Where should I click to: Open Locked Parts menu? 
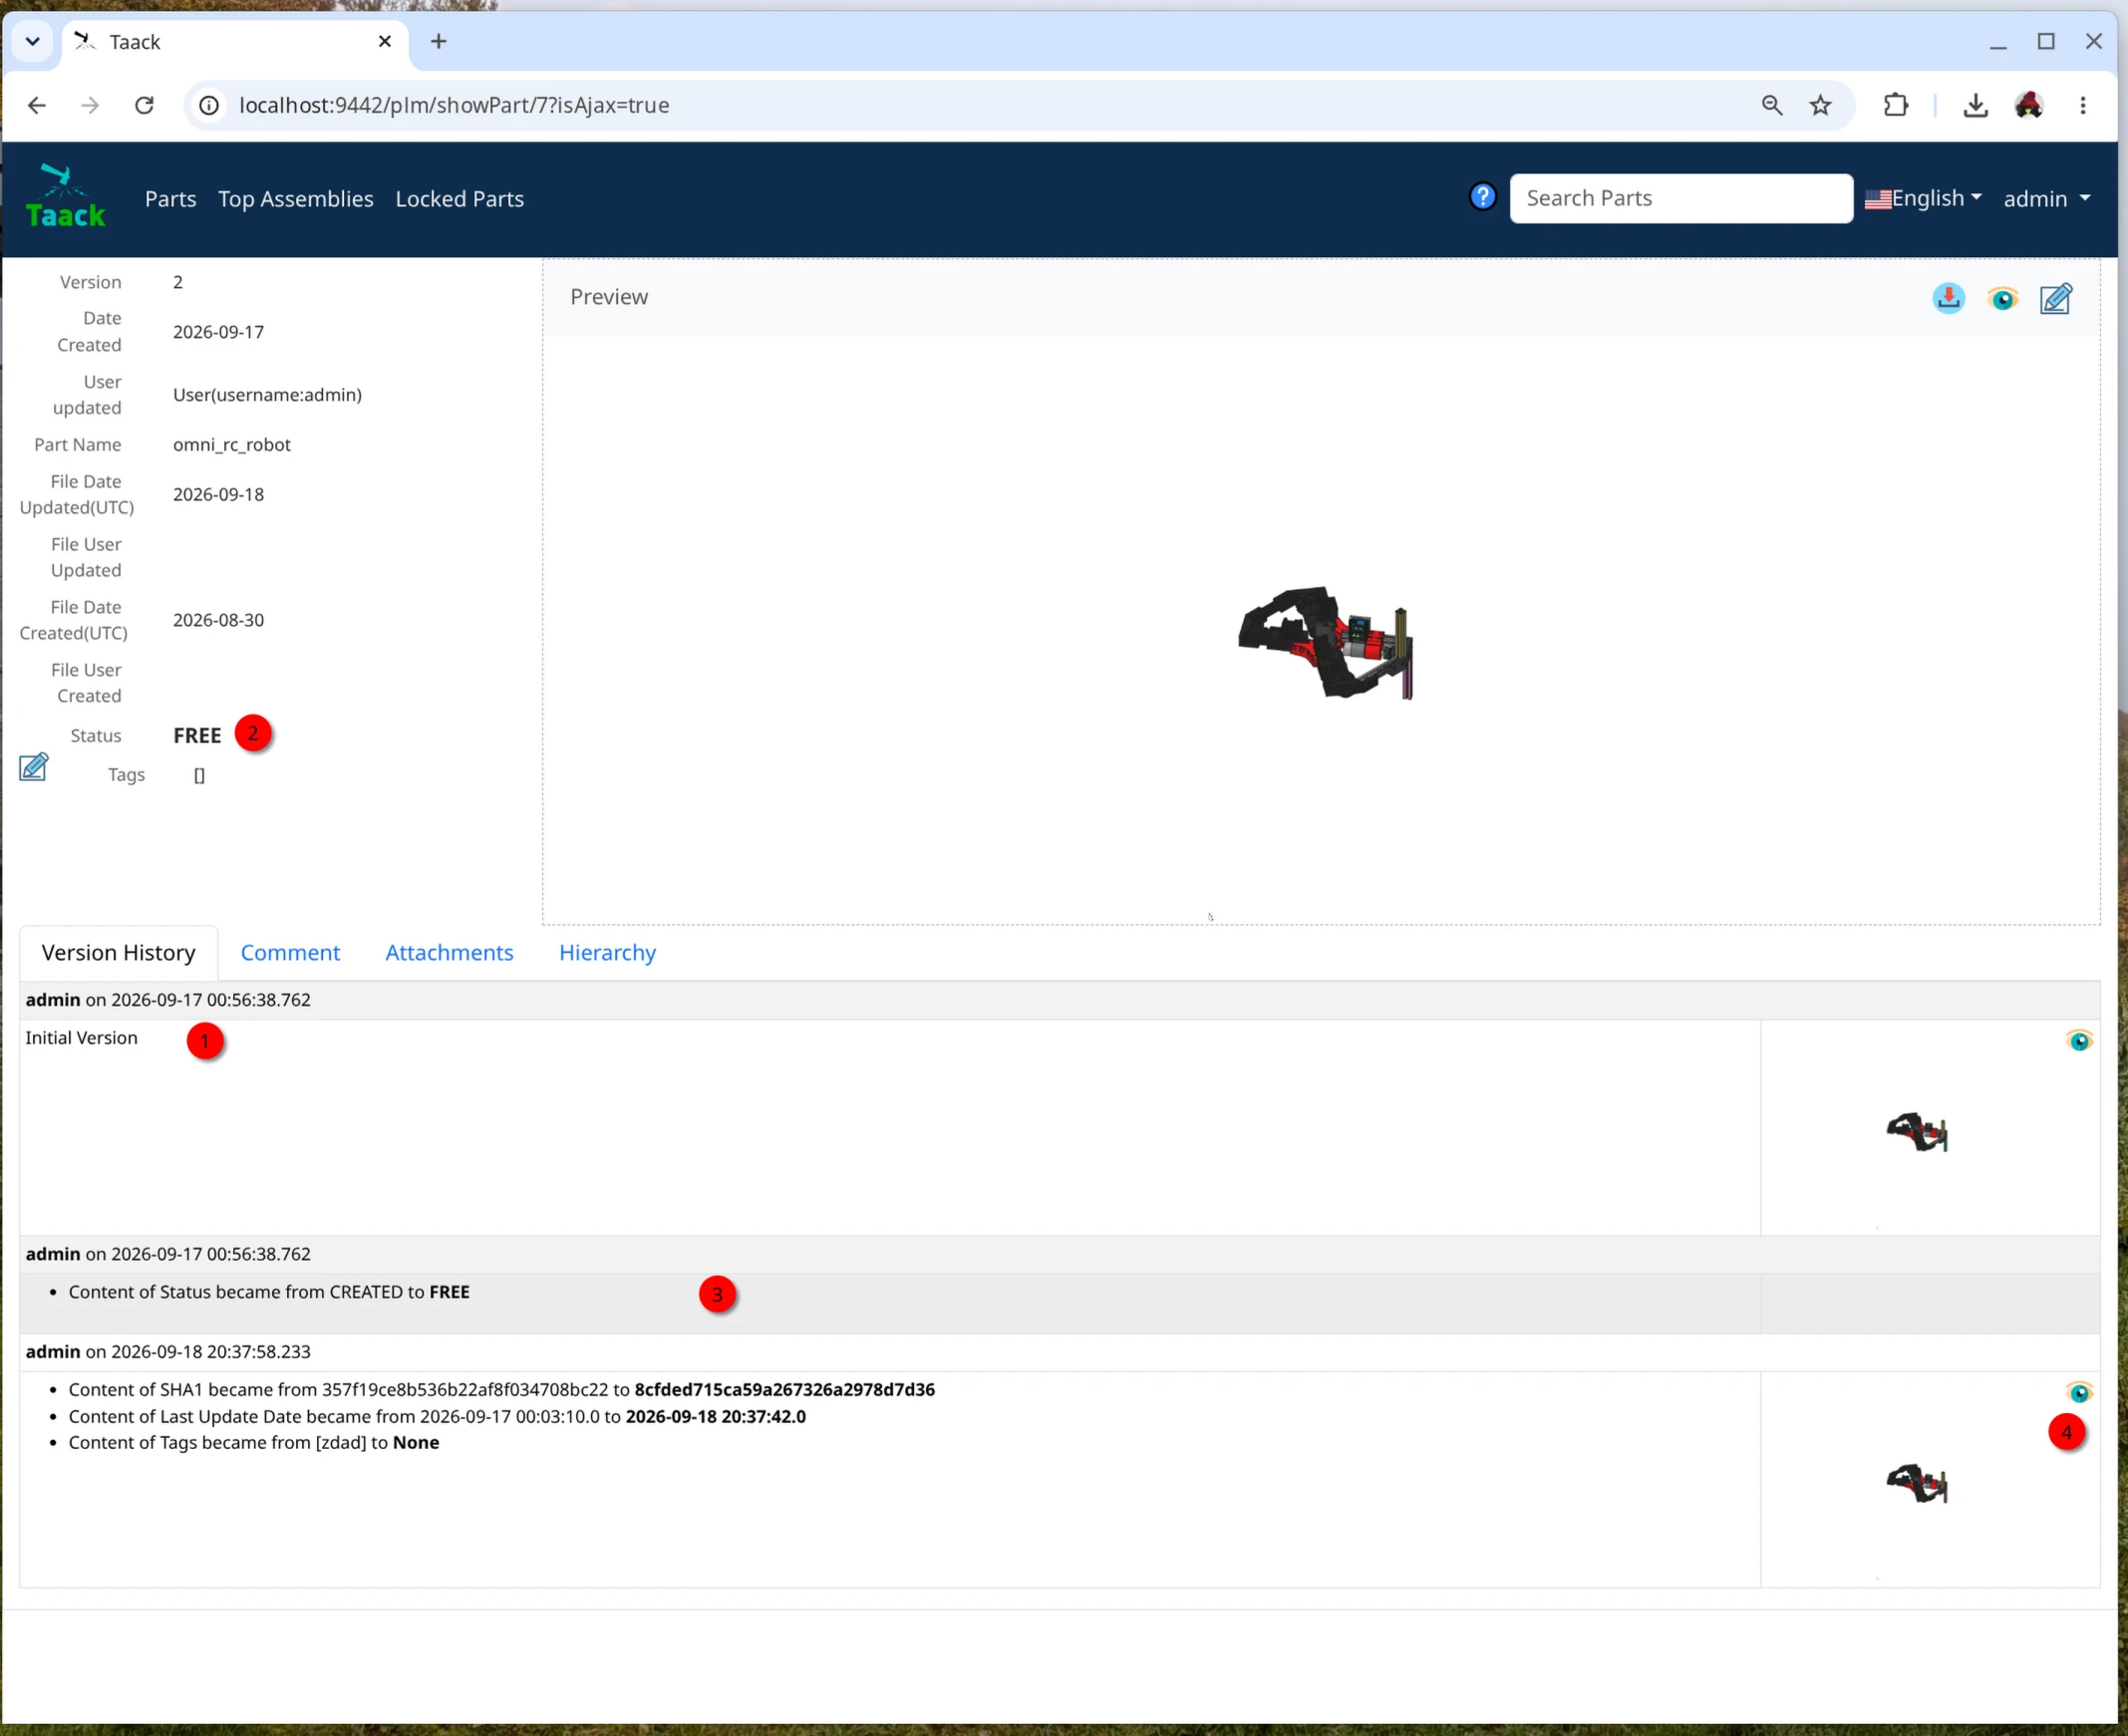tap(459, 198)
